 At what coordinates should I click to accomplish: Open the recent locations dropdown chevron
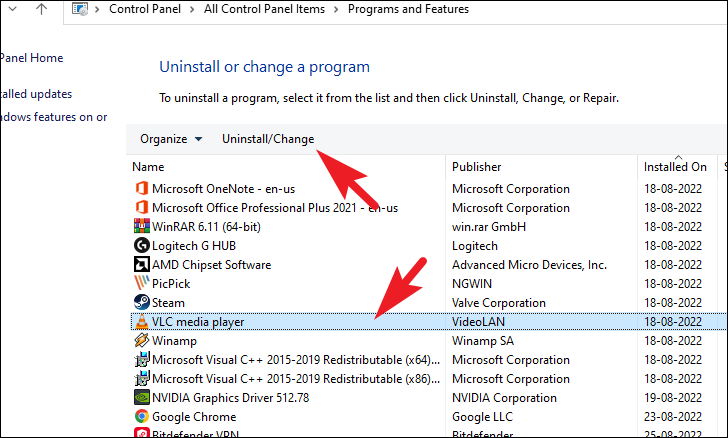coord(13,9)
